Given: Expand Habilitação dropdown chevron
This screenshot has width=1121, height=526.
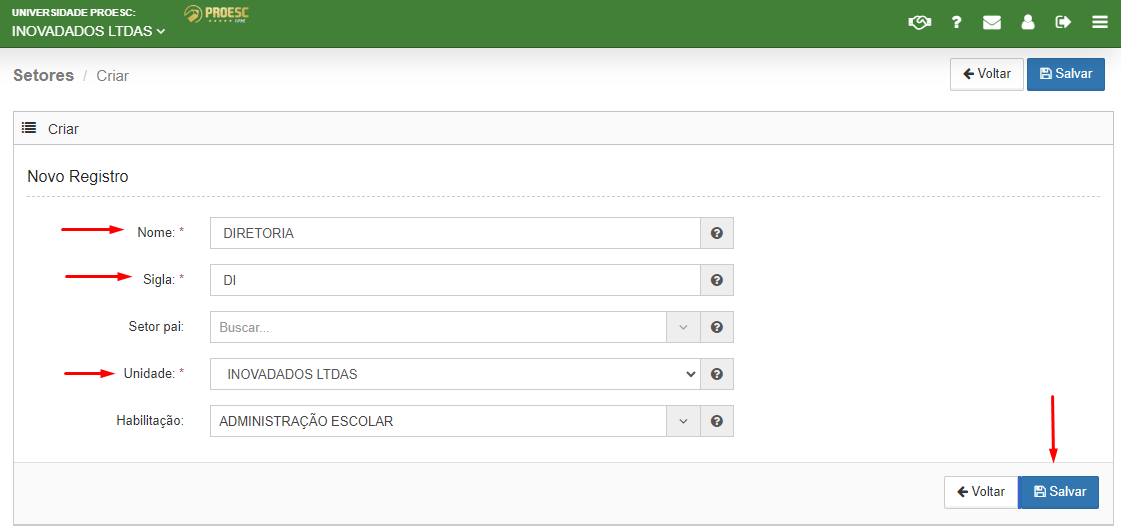Looking at the screenshot, I should [x=683, y=421].
